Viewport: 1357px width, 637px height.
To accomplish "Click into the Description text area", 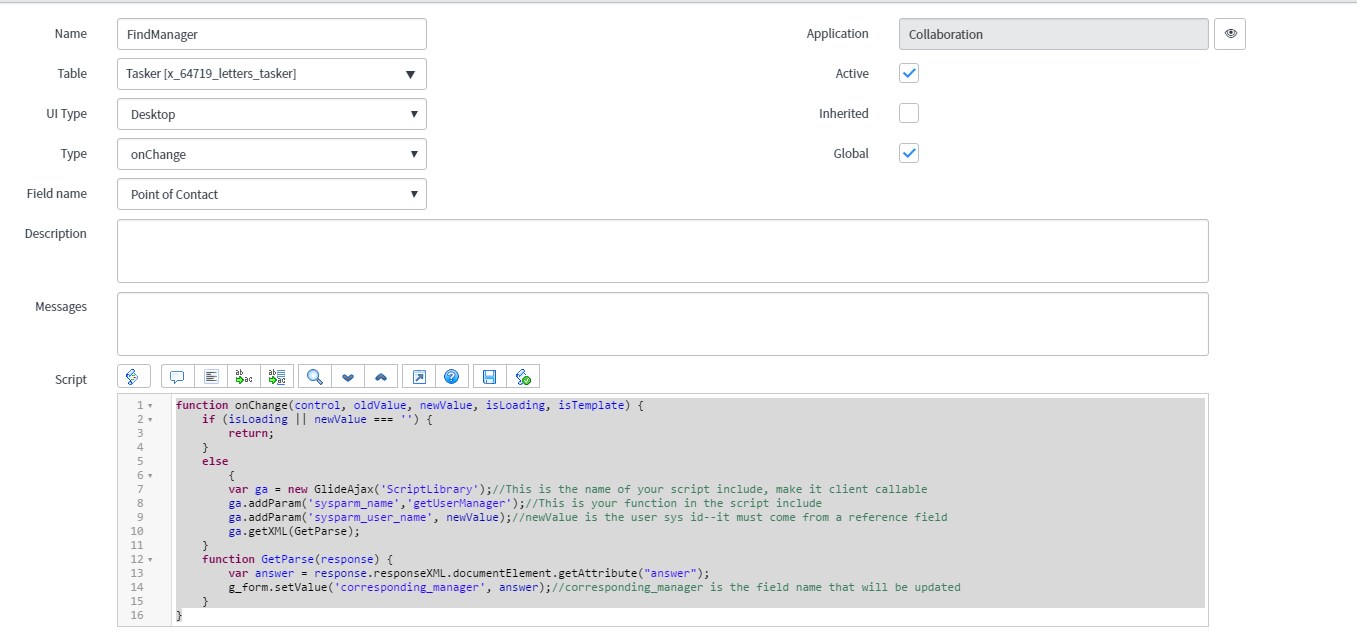I will [663, 251].
